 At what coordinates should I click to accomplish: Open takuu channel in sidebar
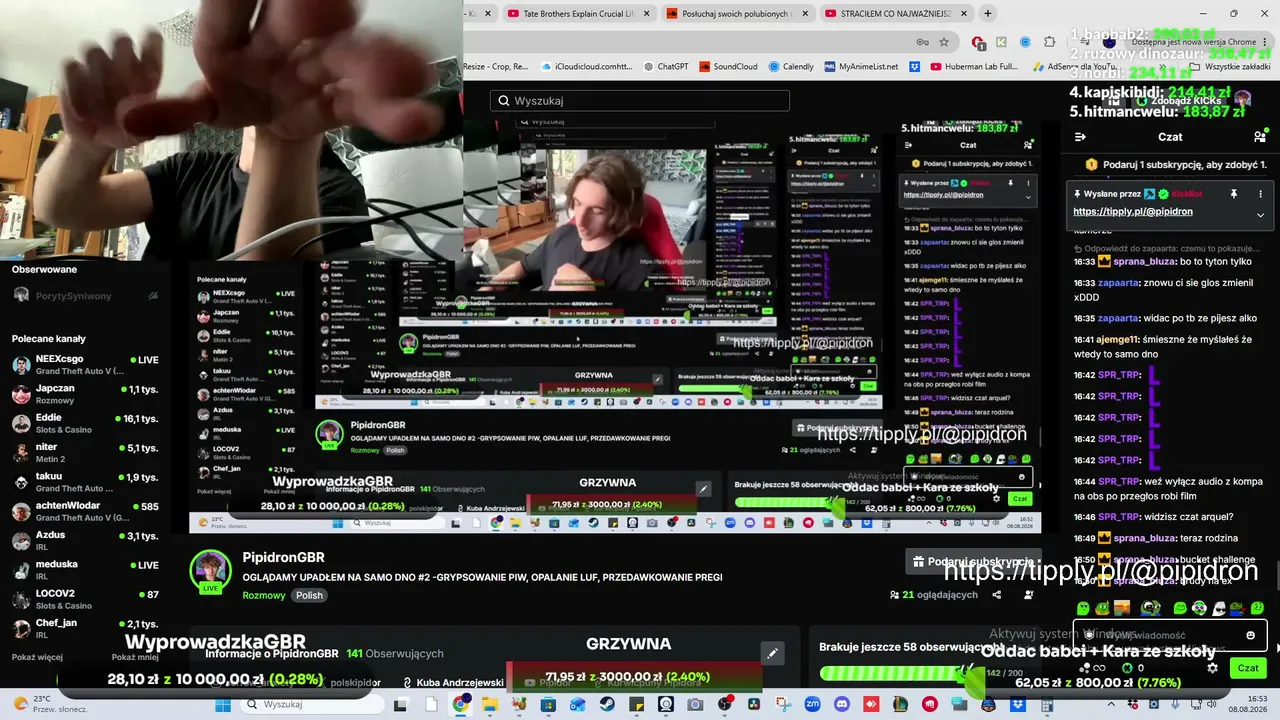85,482
